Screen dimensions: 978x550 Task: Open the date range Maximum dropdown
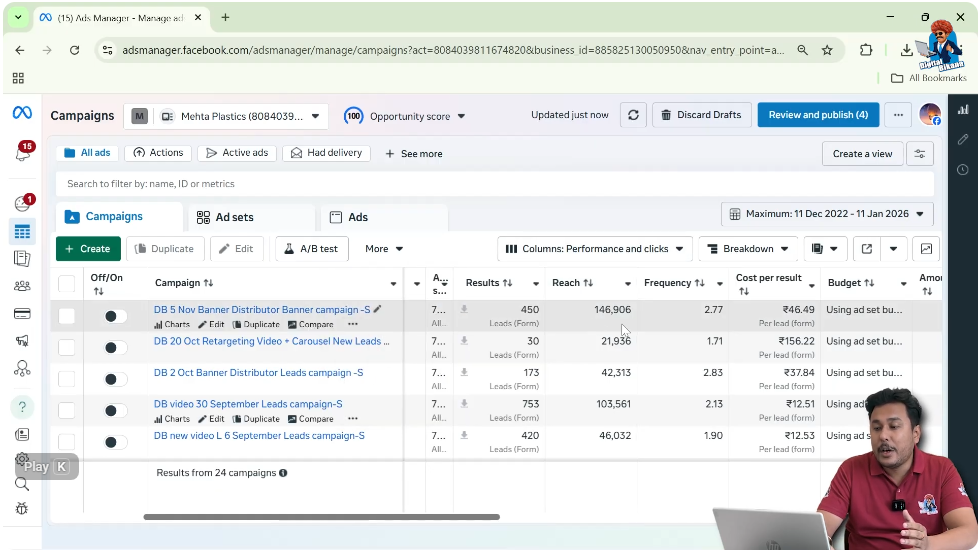(827, 214)
